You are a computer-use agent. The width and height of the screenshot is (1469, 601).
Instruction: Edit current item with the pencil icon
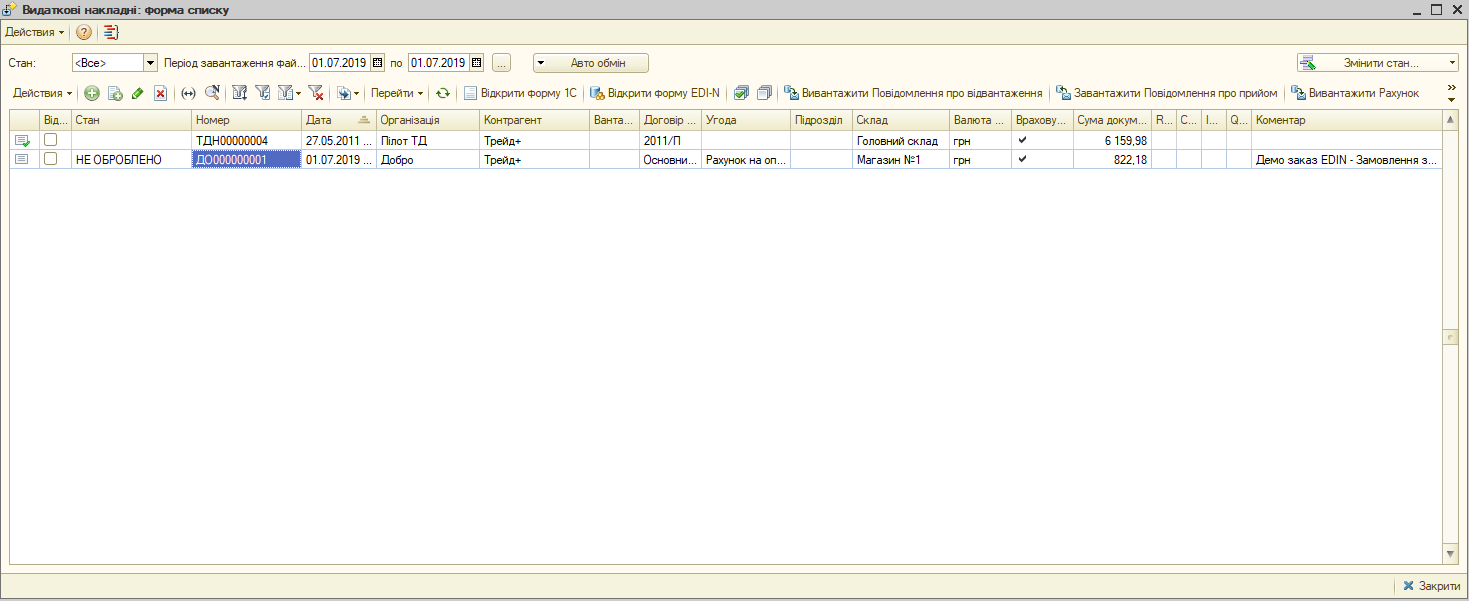(138, 93)
